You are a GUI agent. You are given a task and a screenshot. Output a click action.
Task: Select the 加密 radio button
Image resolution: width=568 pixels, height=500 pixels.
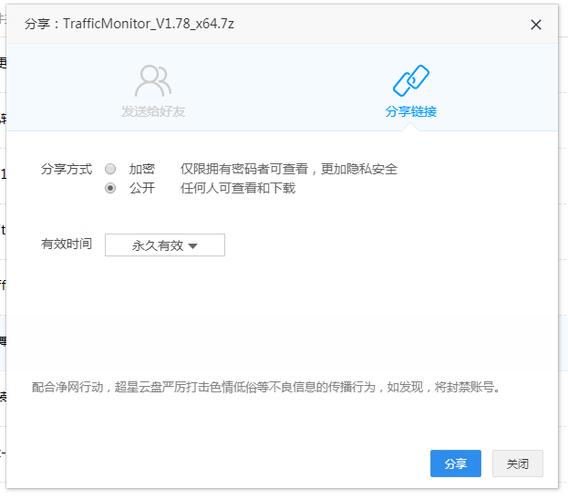pos(110,169)
